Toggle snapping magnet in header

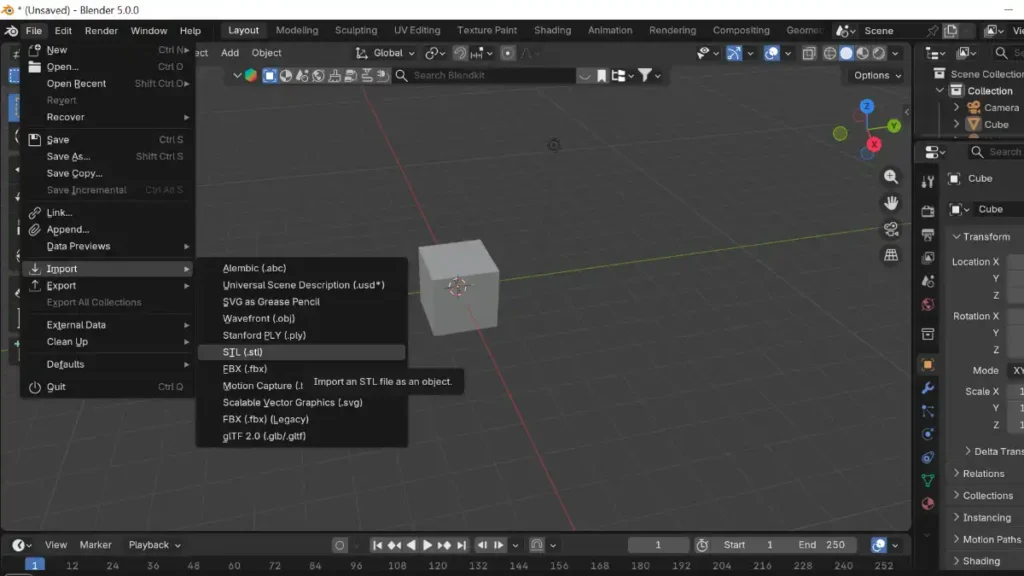(x=460, y=53)
